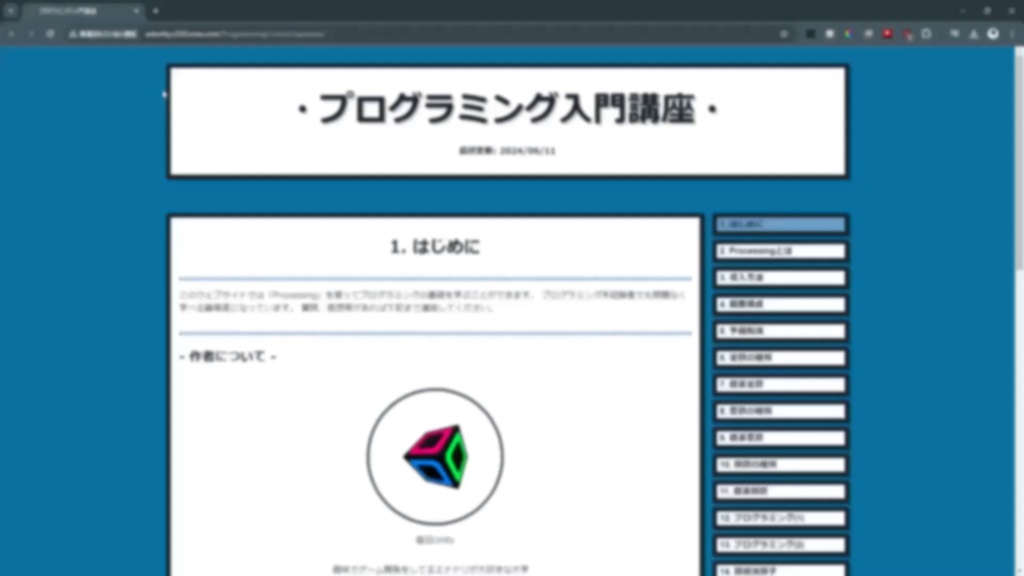Open a new tab with the plus button
This screenshot has width=1024, height=576.
coord(155,11)
